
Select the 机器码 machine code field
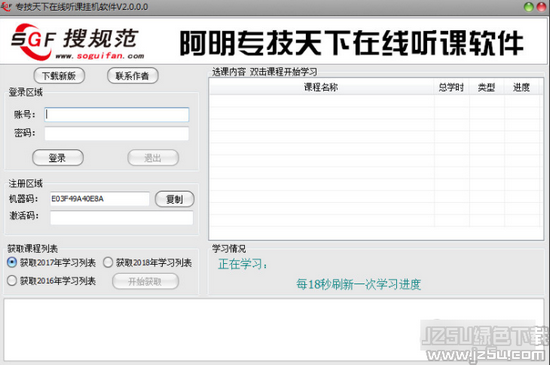100,199
